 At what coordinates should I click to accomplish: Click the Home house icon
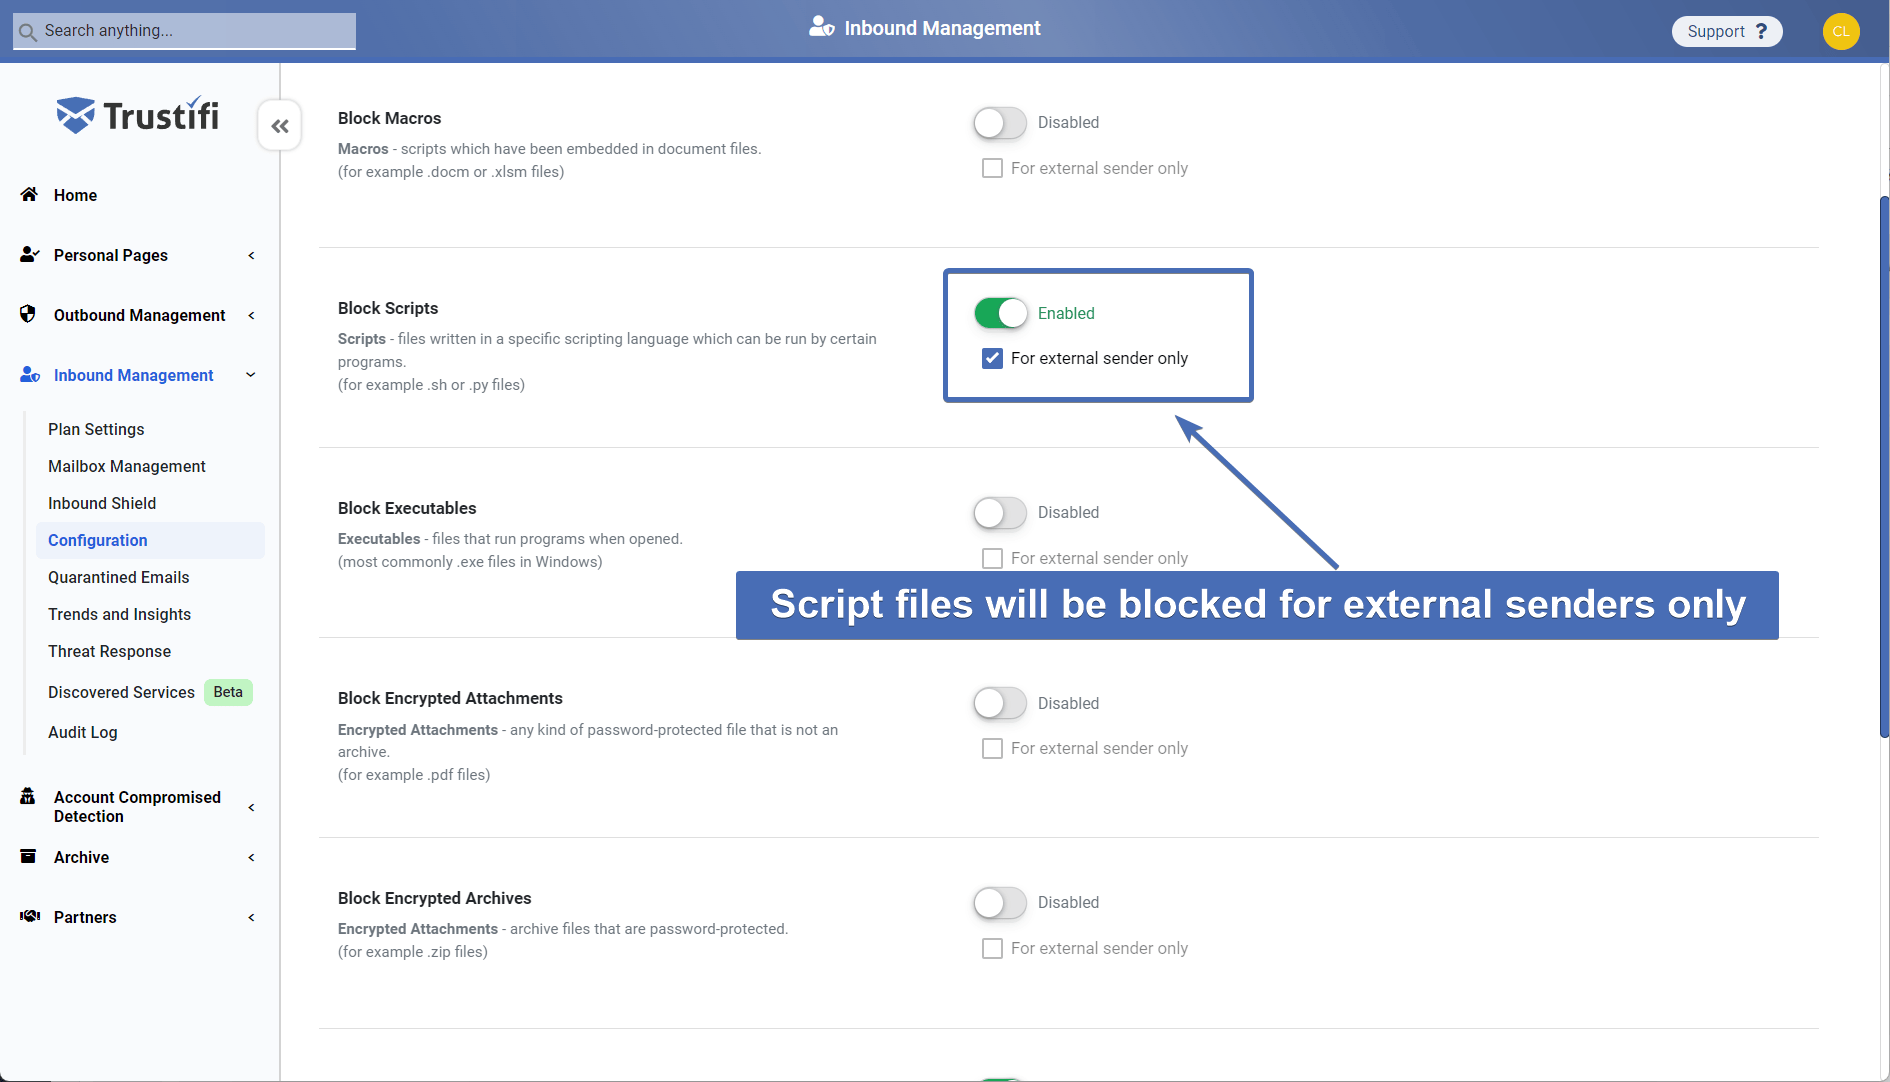(x=29, y=194)
